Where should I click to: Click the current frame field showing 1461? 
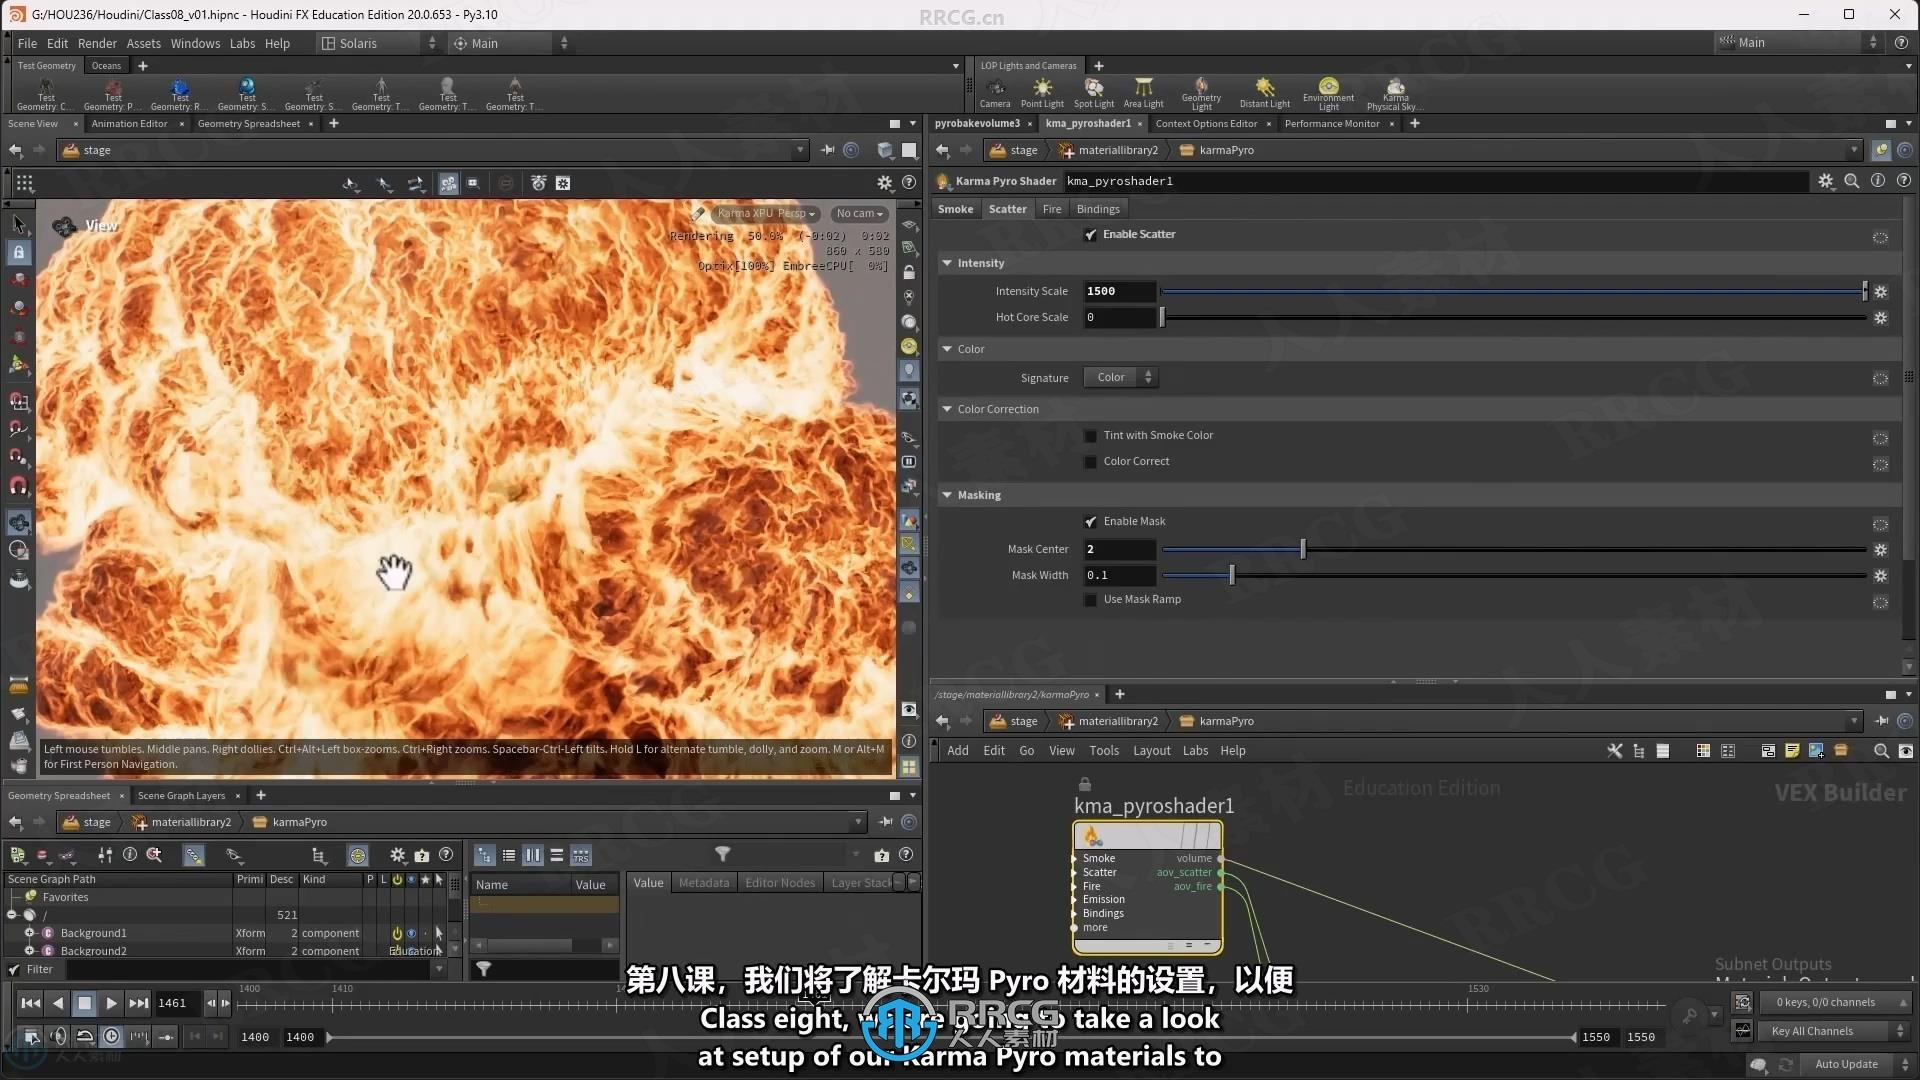(176, 1003)
